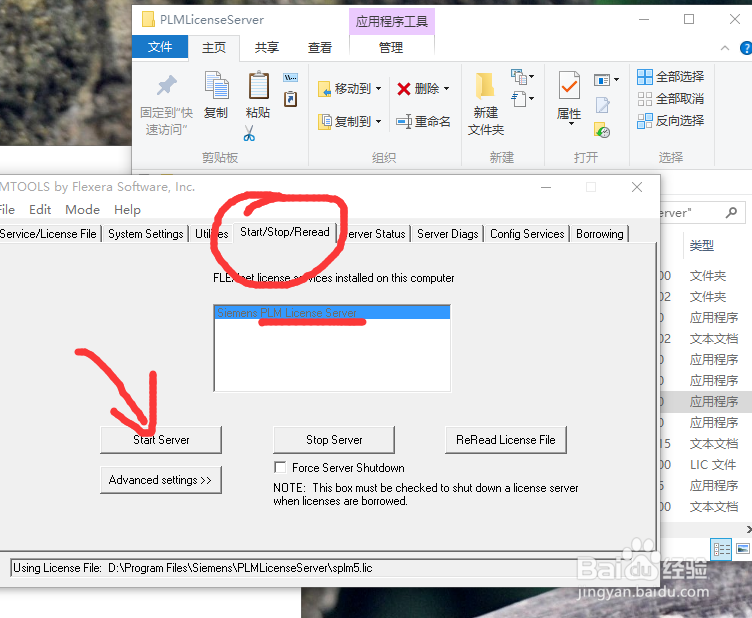Viewport: 752px width, 618px height.
Task: Create a New folder (新建文件夹)
Action: coord(485,105)
